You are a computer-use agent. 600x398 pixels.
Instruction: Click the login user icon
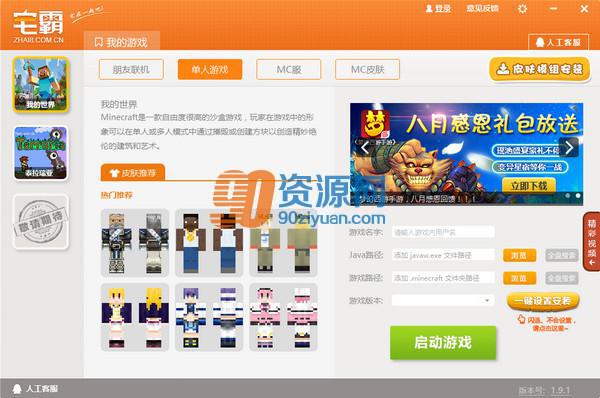click(429, 8)
